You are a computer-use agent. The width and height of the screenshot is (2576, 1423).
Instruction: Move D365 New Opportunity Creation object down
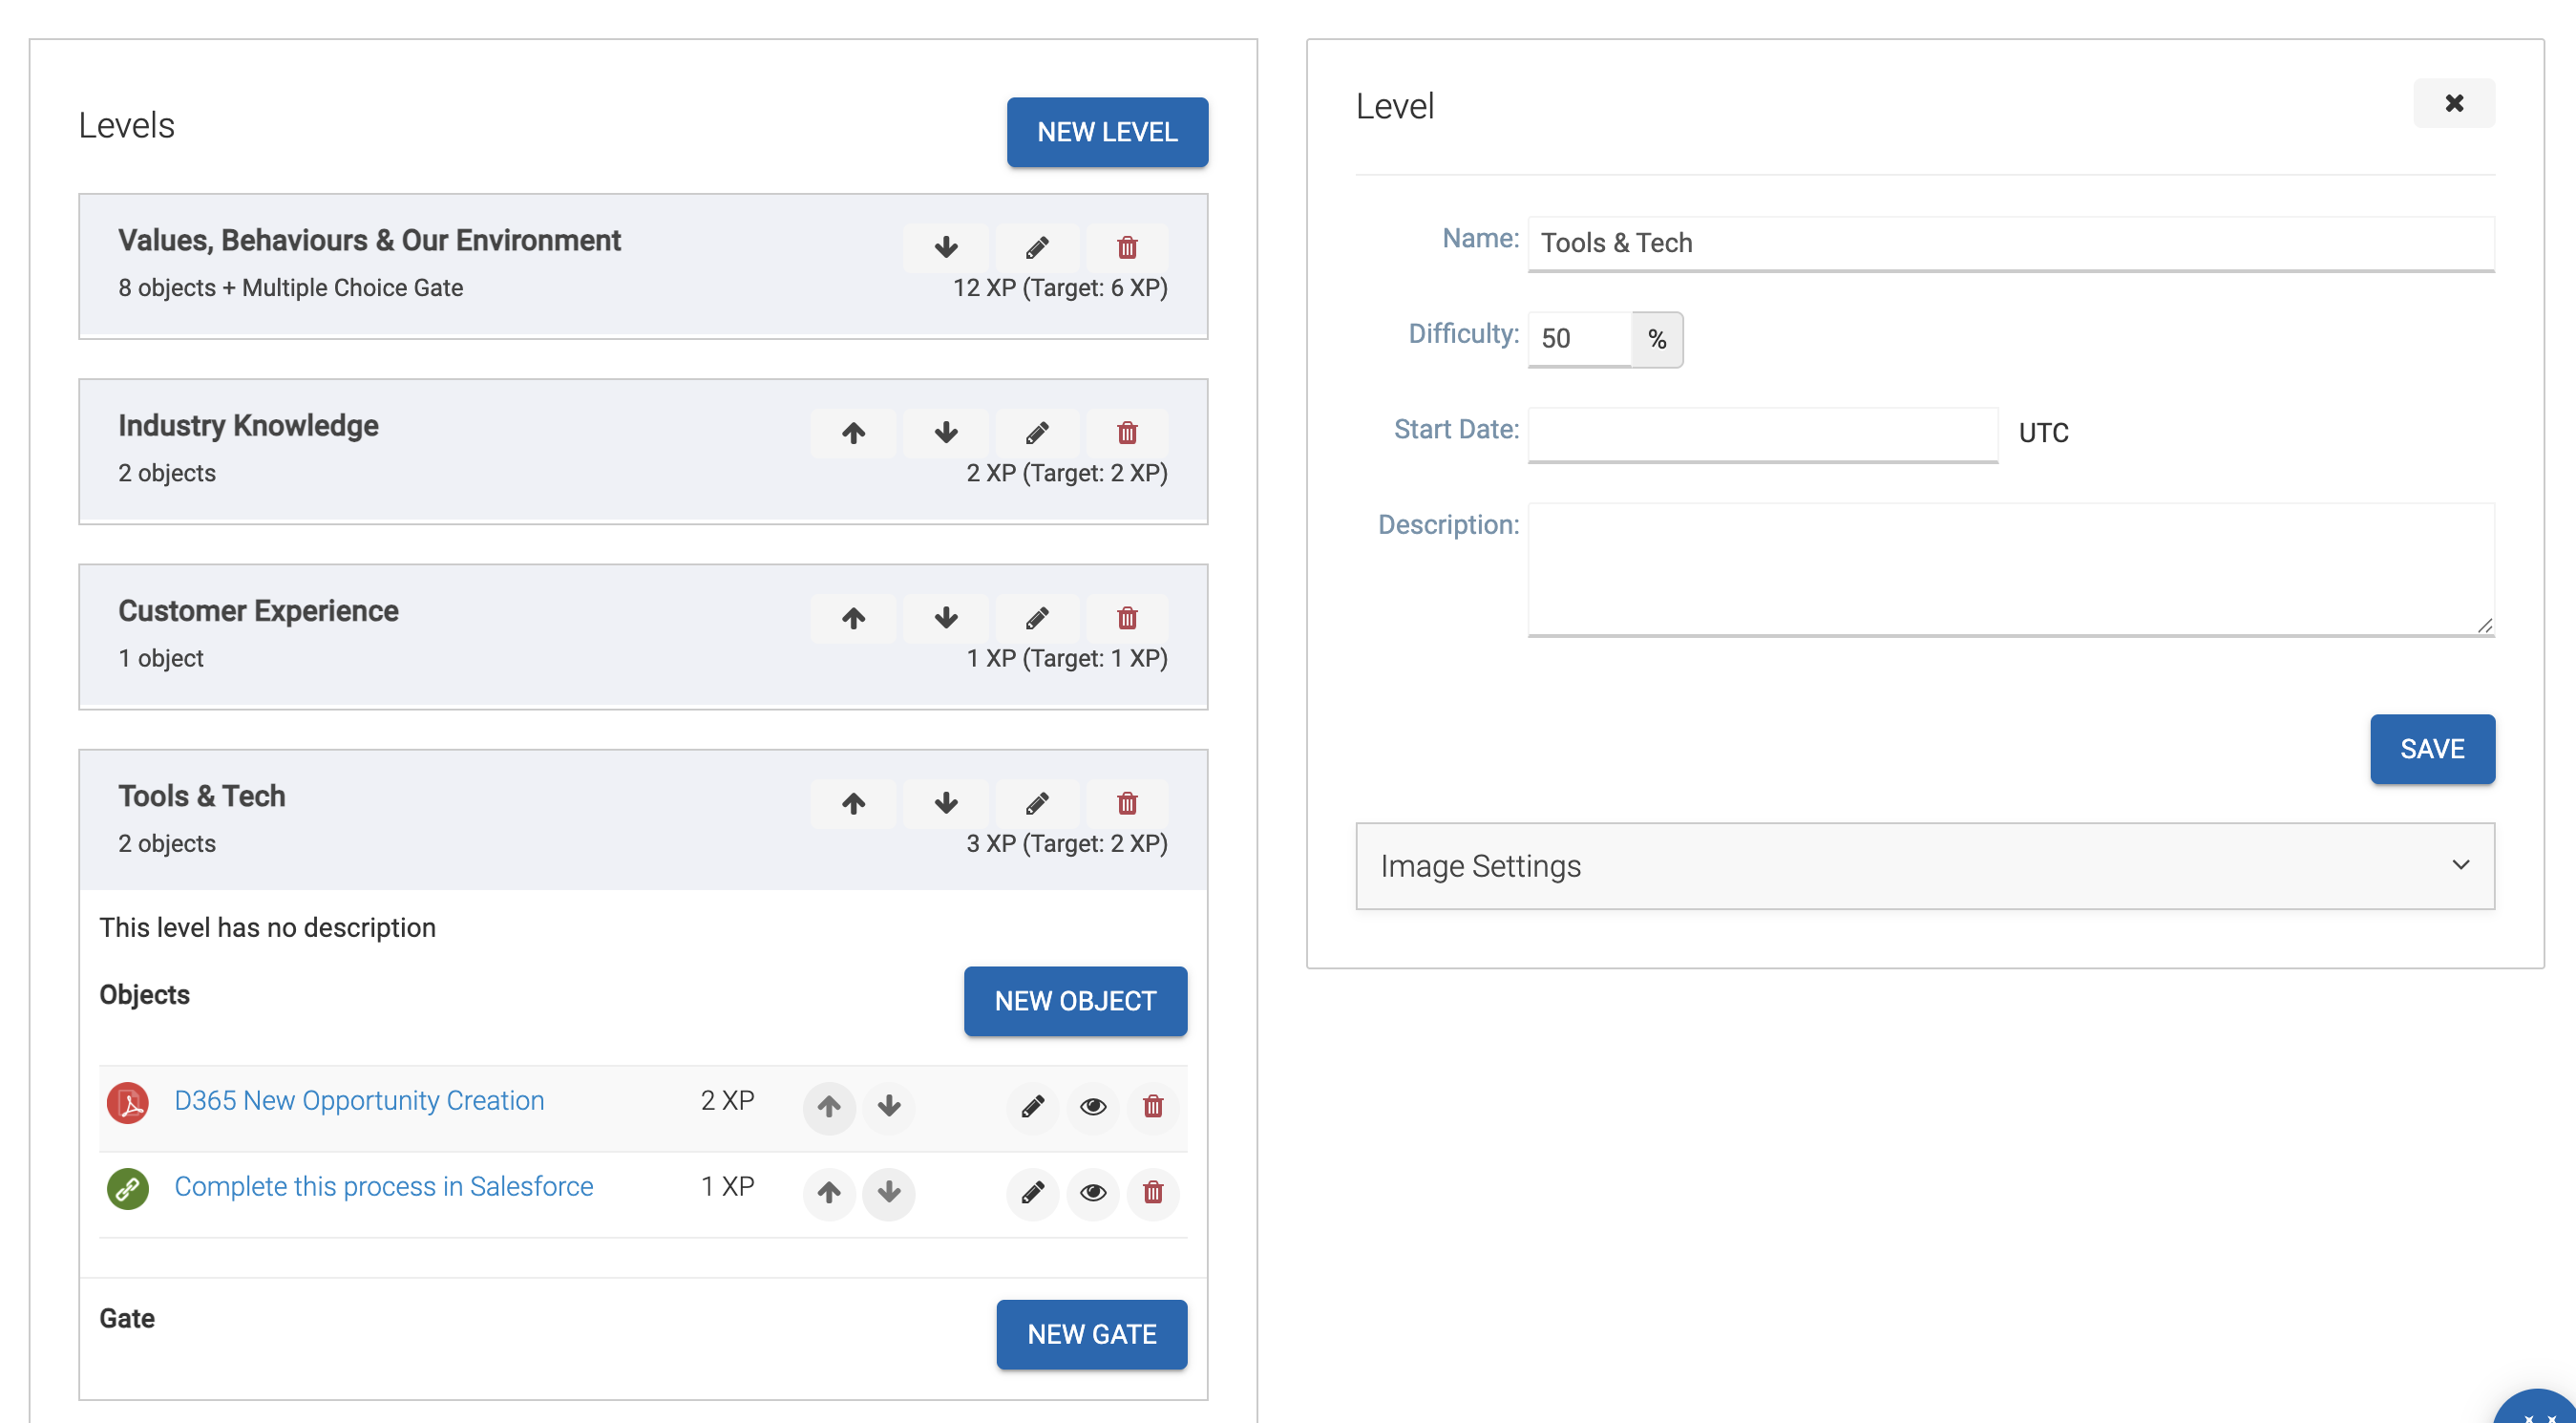[x=889, y=1106]
